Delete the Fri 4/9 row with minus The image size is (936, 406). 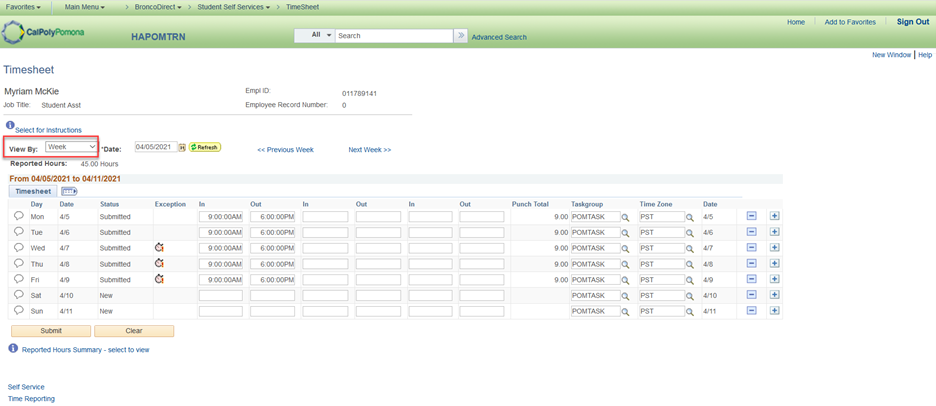(752, 279)
